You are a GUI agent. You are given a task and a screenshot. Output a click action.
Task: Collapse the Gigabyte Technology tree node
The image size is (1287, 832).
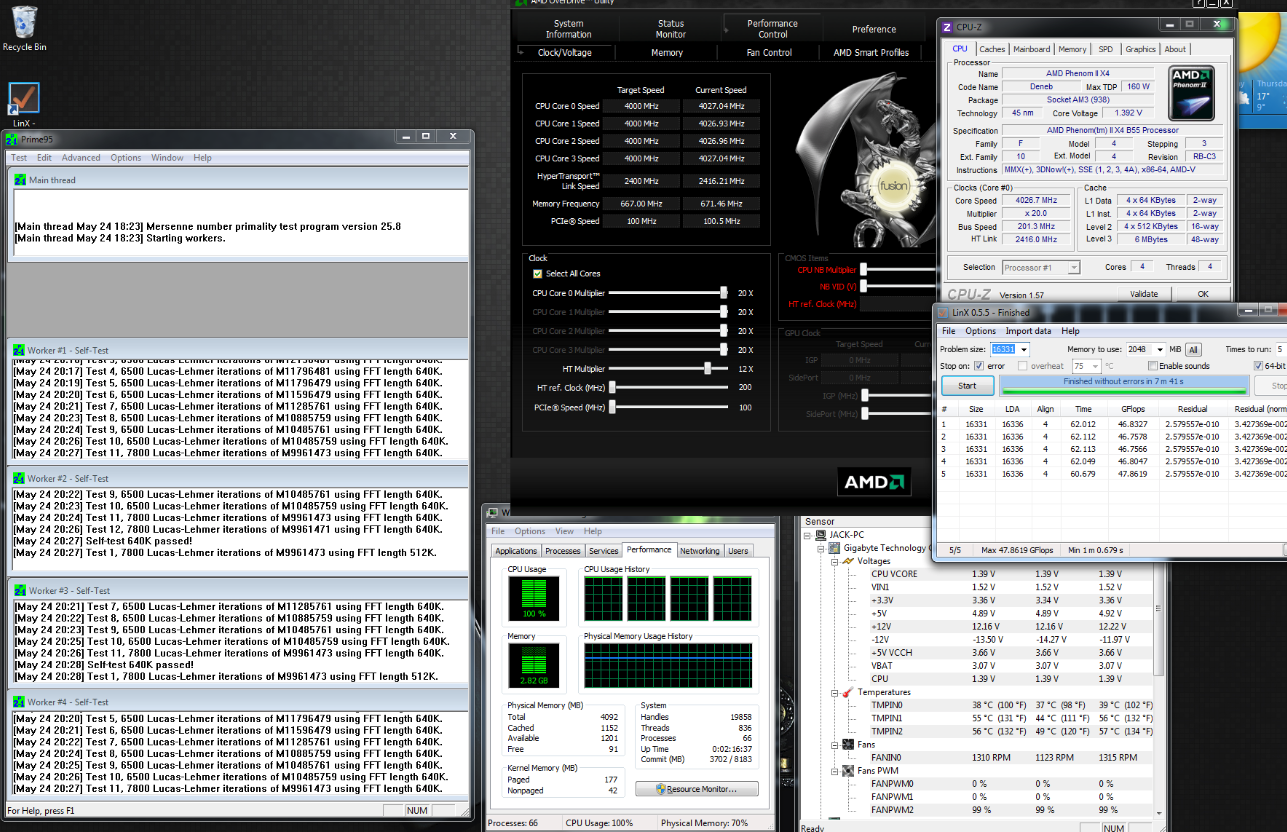(x=821, y=548)
